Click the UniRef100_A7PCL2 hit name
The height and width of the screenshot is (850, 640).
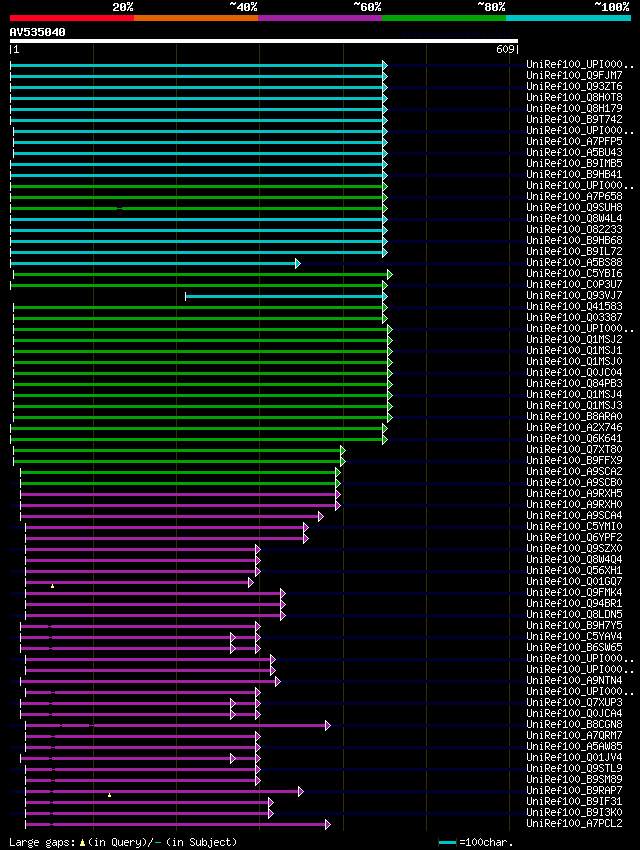(x=574, y=823)
